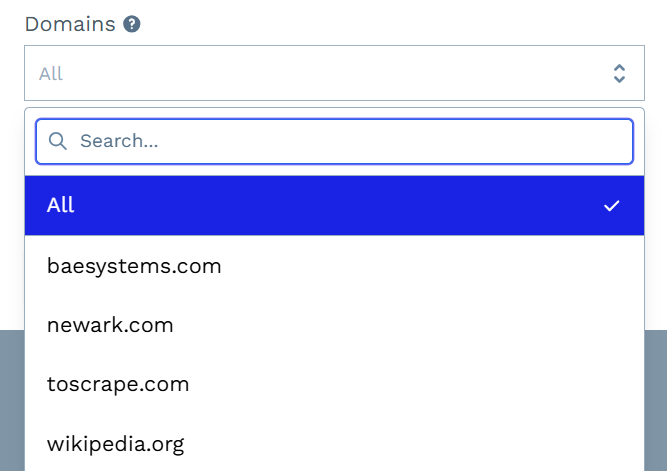
Task: Select the wikipedia.org domain option
Action: tap(115, 443)
